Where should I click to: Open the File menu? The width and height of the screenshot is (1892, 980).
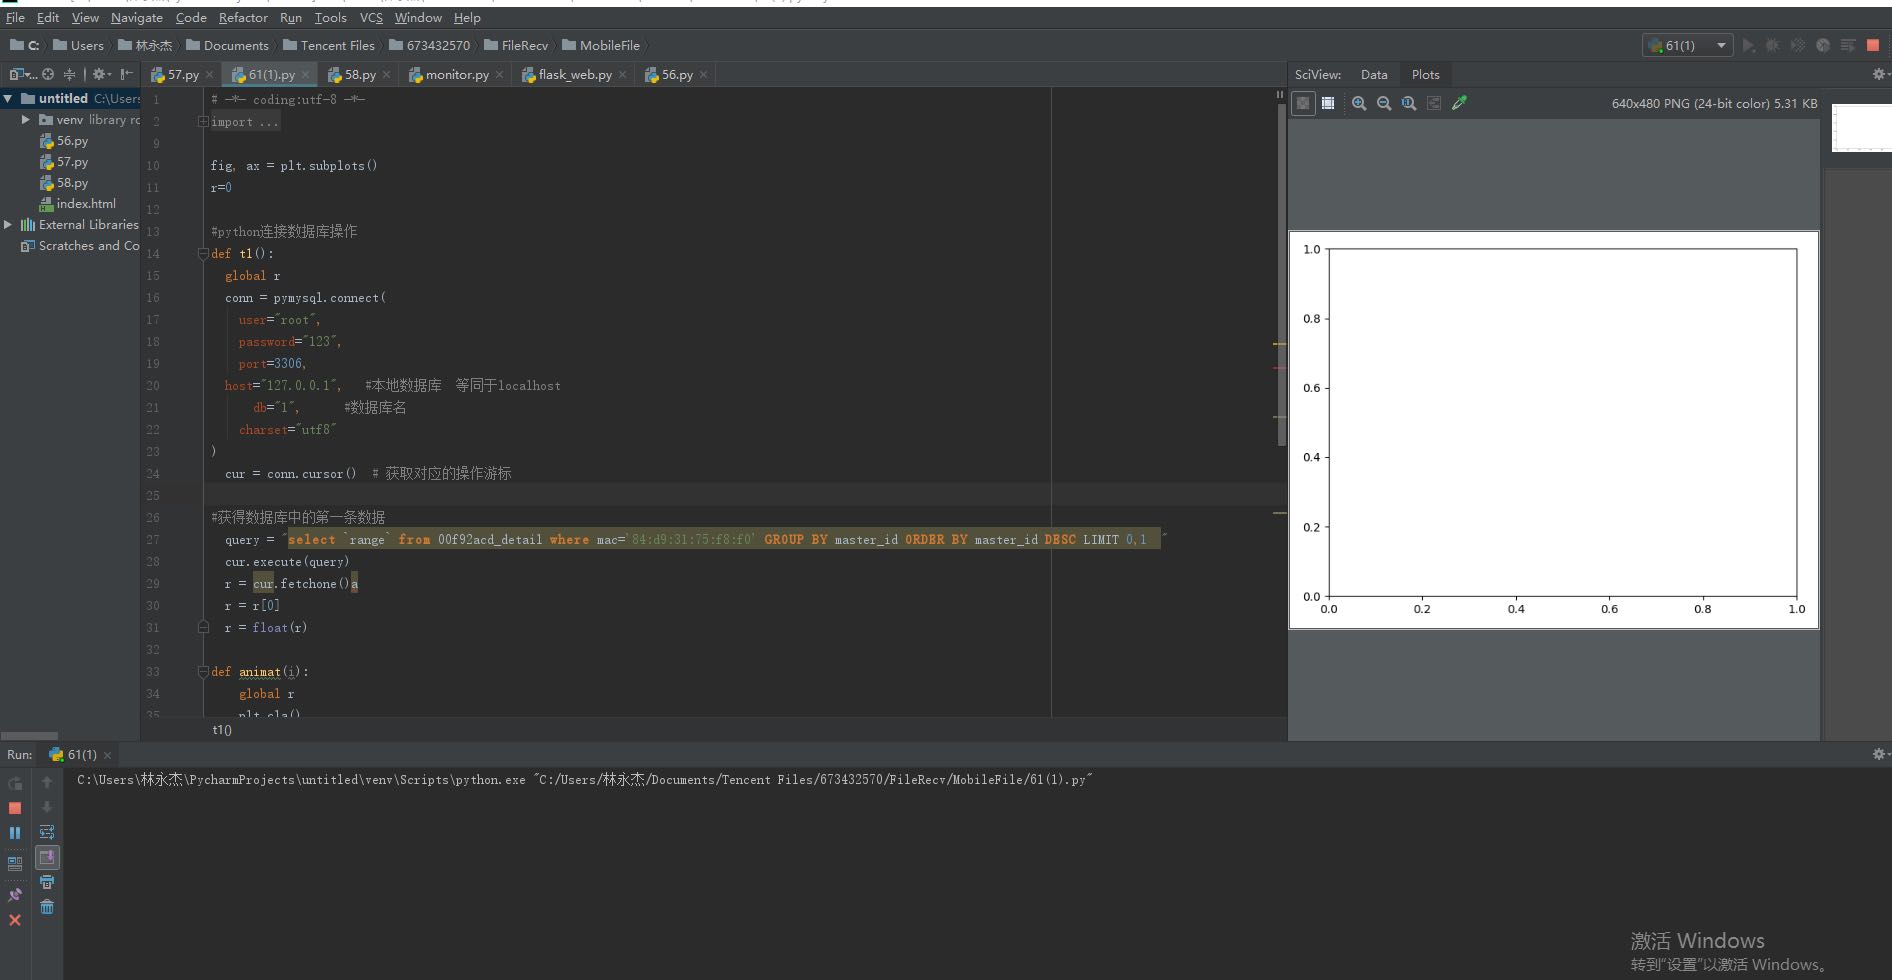(15, 18)
